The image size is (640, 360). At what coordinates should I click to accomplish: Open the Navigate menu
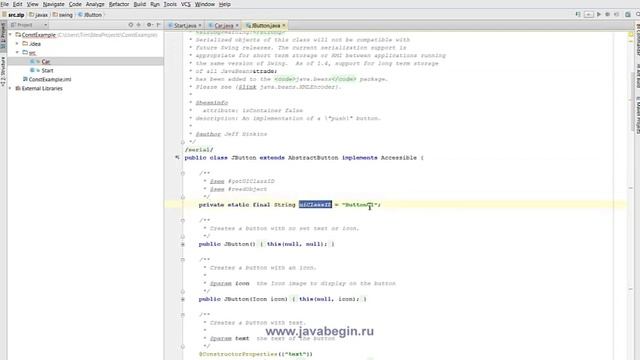53,4
